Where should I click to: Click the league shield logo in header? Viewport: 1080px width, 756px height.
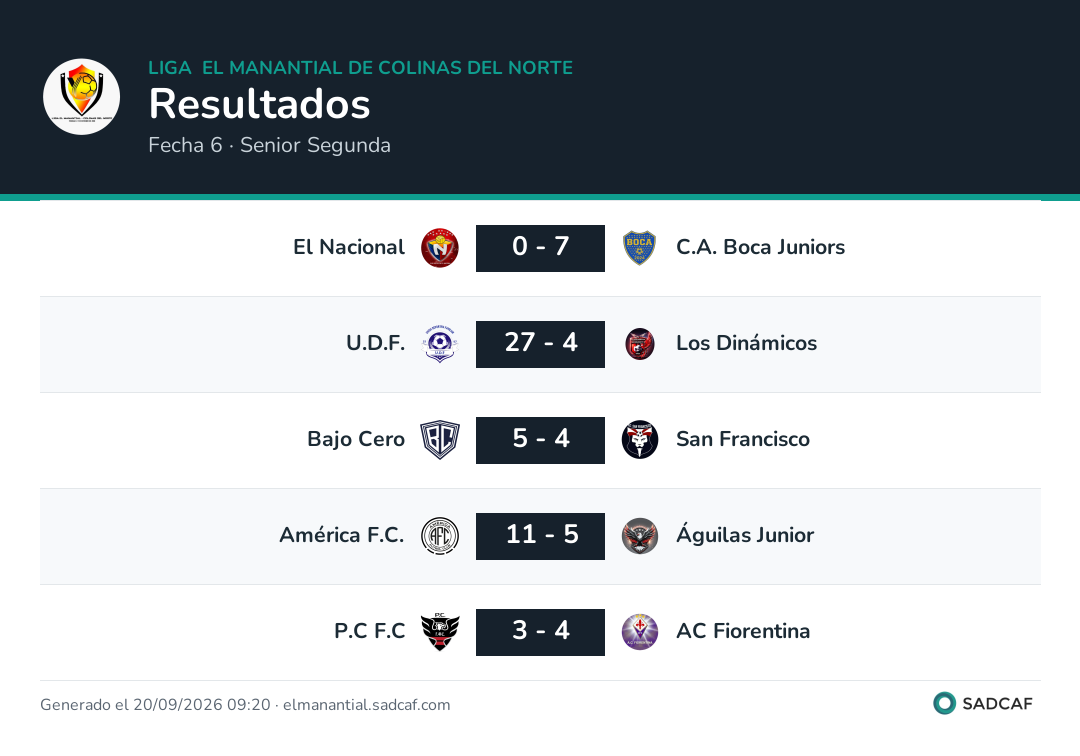pos(81,96)
